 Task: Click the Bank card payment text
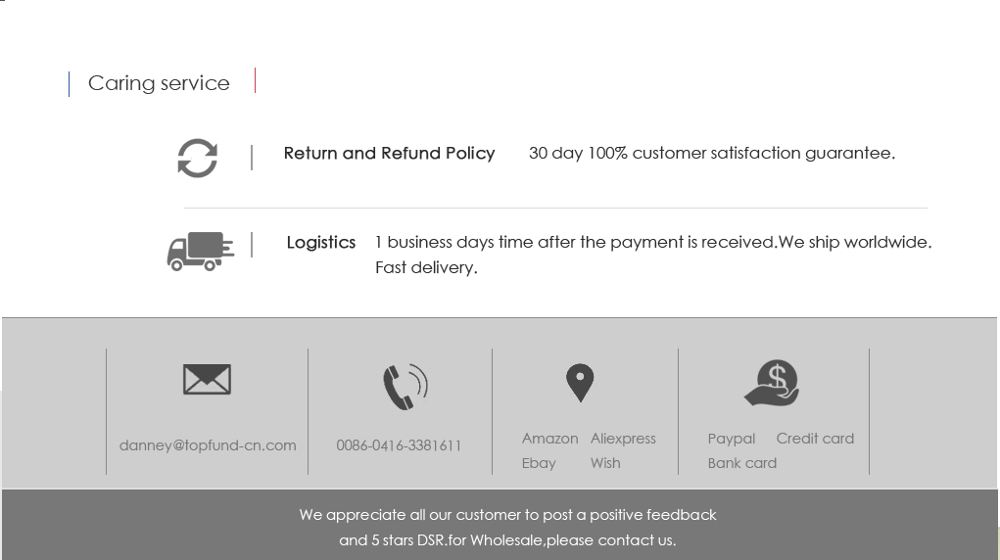(742, 463)
